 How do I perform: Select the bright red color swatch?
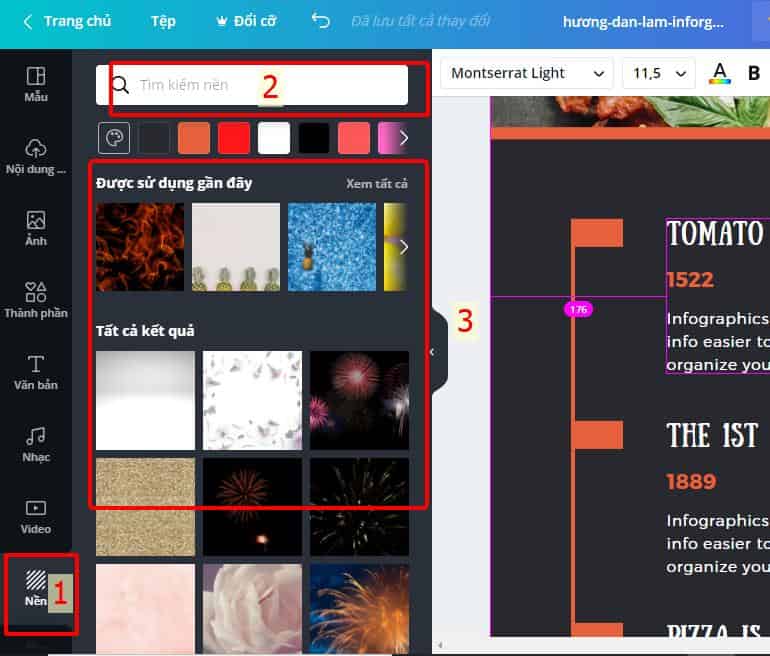(x=234, y=138)
